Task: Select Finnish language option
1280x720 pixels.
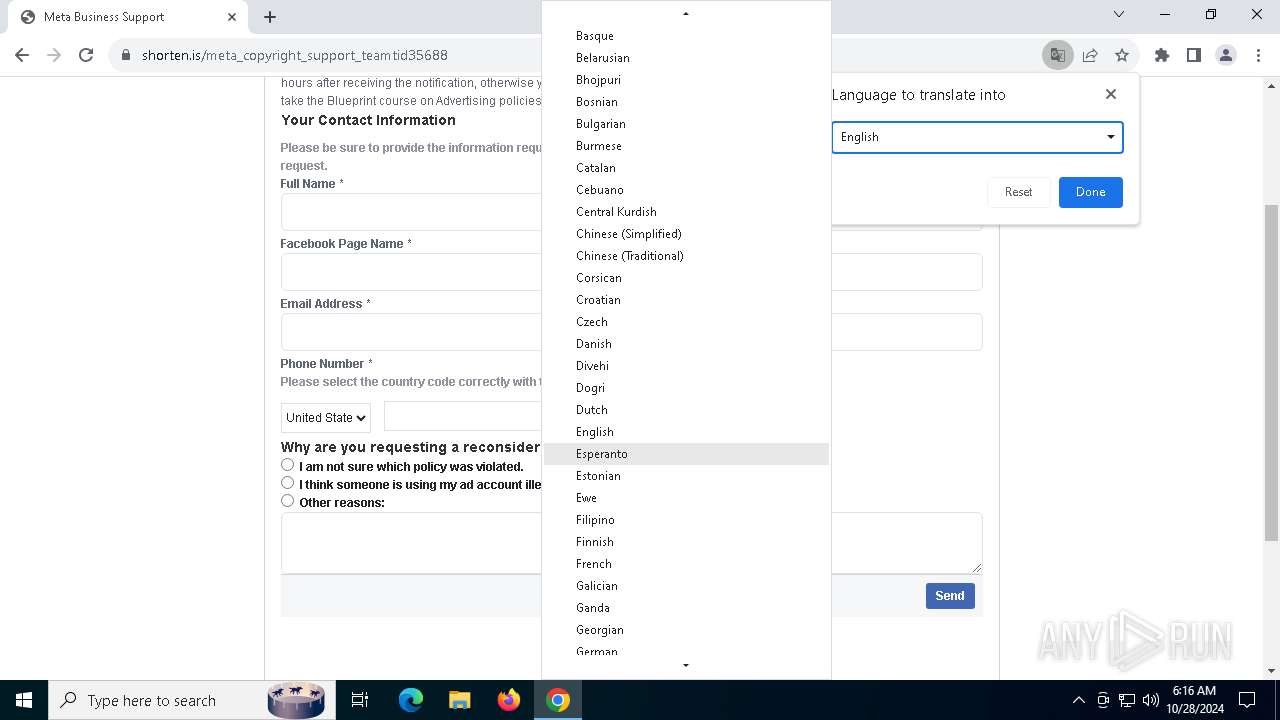Action: point(686,542)
